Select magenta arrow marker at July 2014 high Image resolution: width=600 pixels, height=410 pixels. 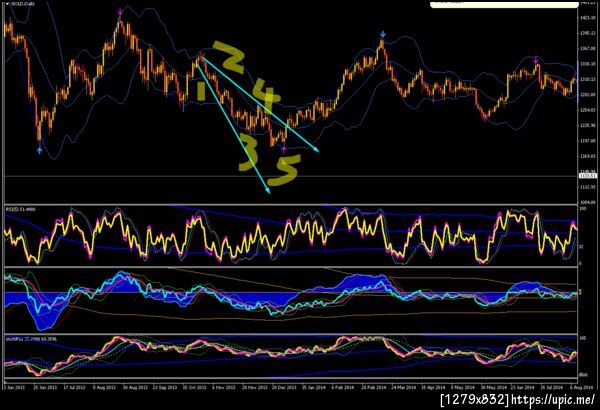[536, 60]
